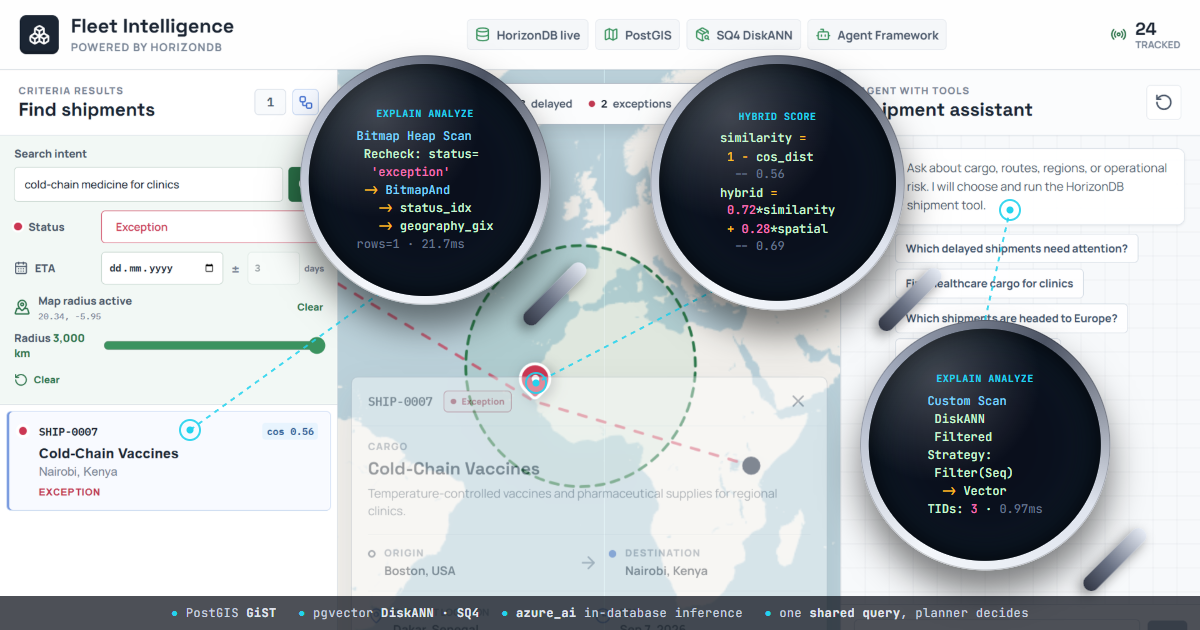Click the cos 0.56 score badge
The image size is (1200, 630).
pyautogui.click(x=290, y=432)
